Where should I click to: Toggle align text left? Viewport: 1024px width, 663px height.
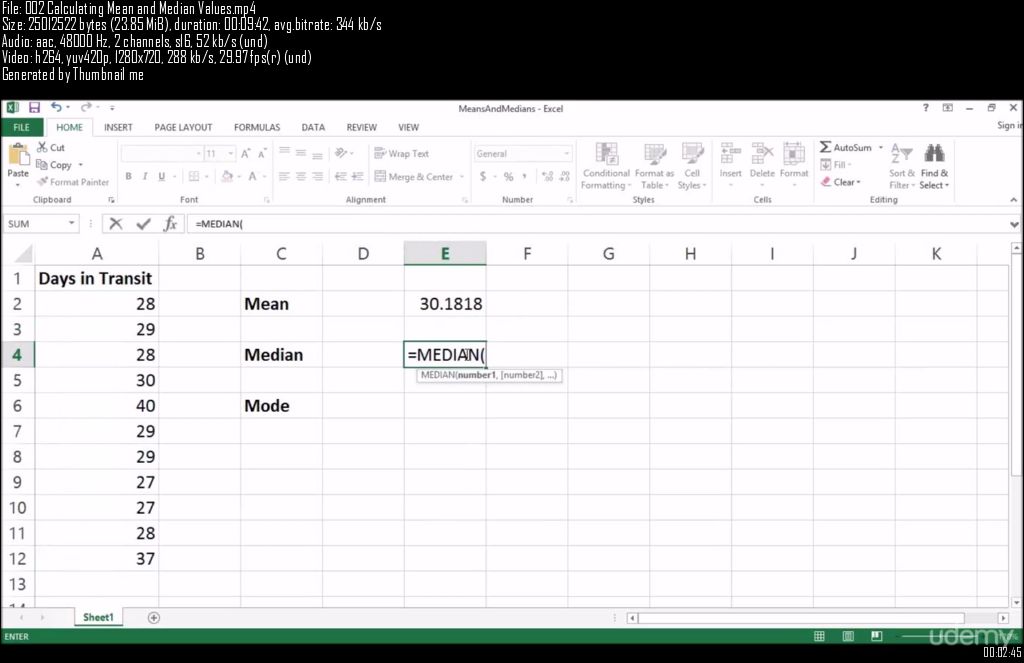point(284,176)
